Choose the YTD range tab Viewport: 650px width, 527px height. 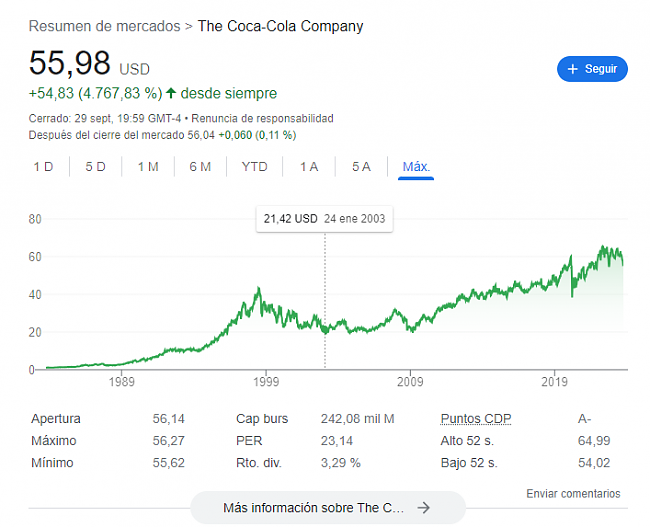255,167
